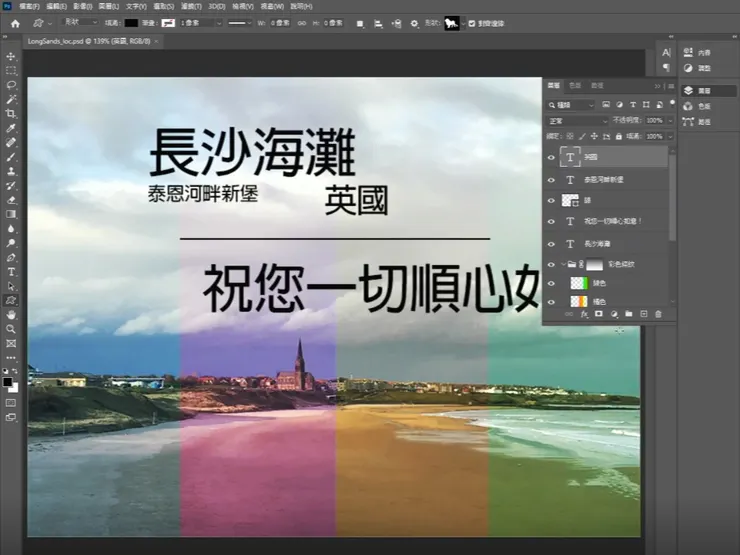Select the Clone Stamp tool

(x=11, y=171)
